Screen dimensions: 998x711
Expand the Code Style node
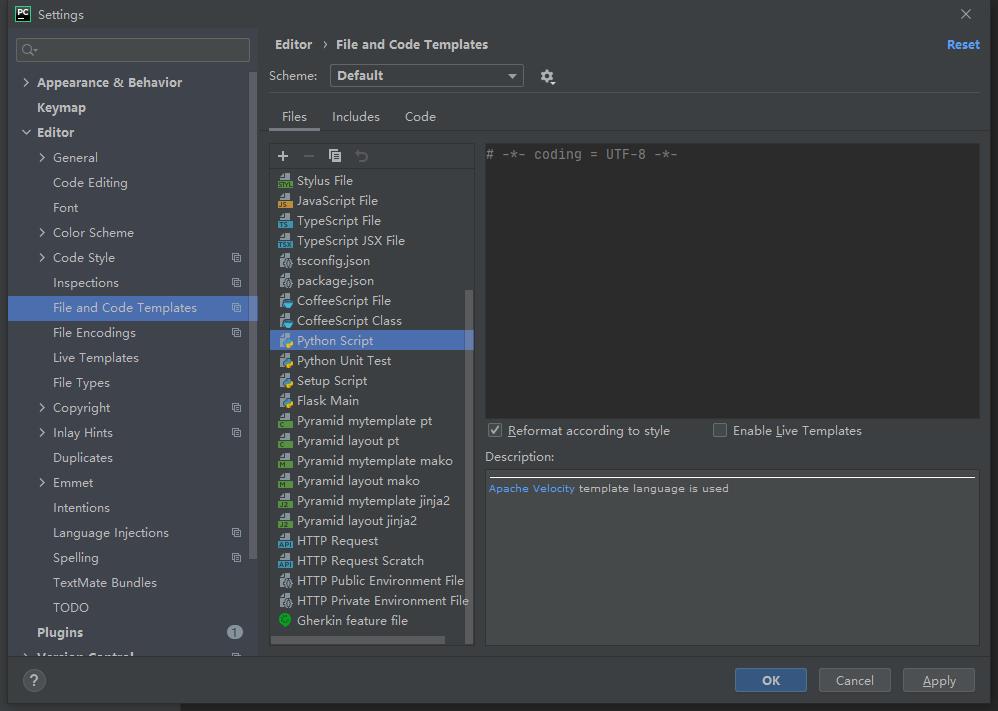click(x=42, y=258)
